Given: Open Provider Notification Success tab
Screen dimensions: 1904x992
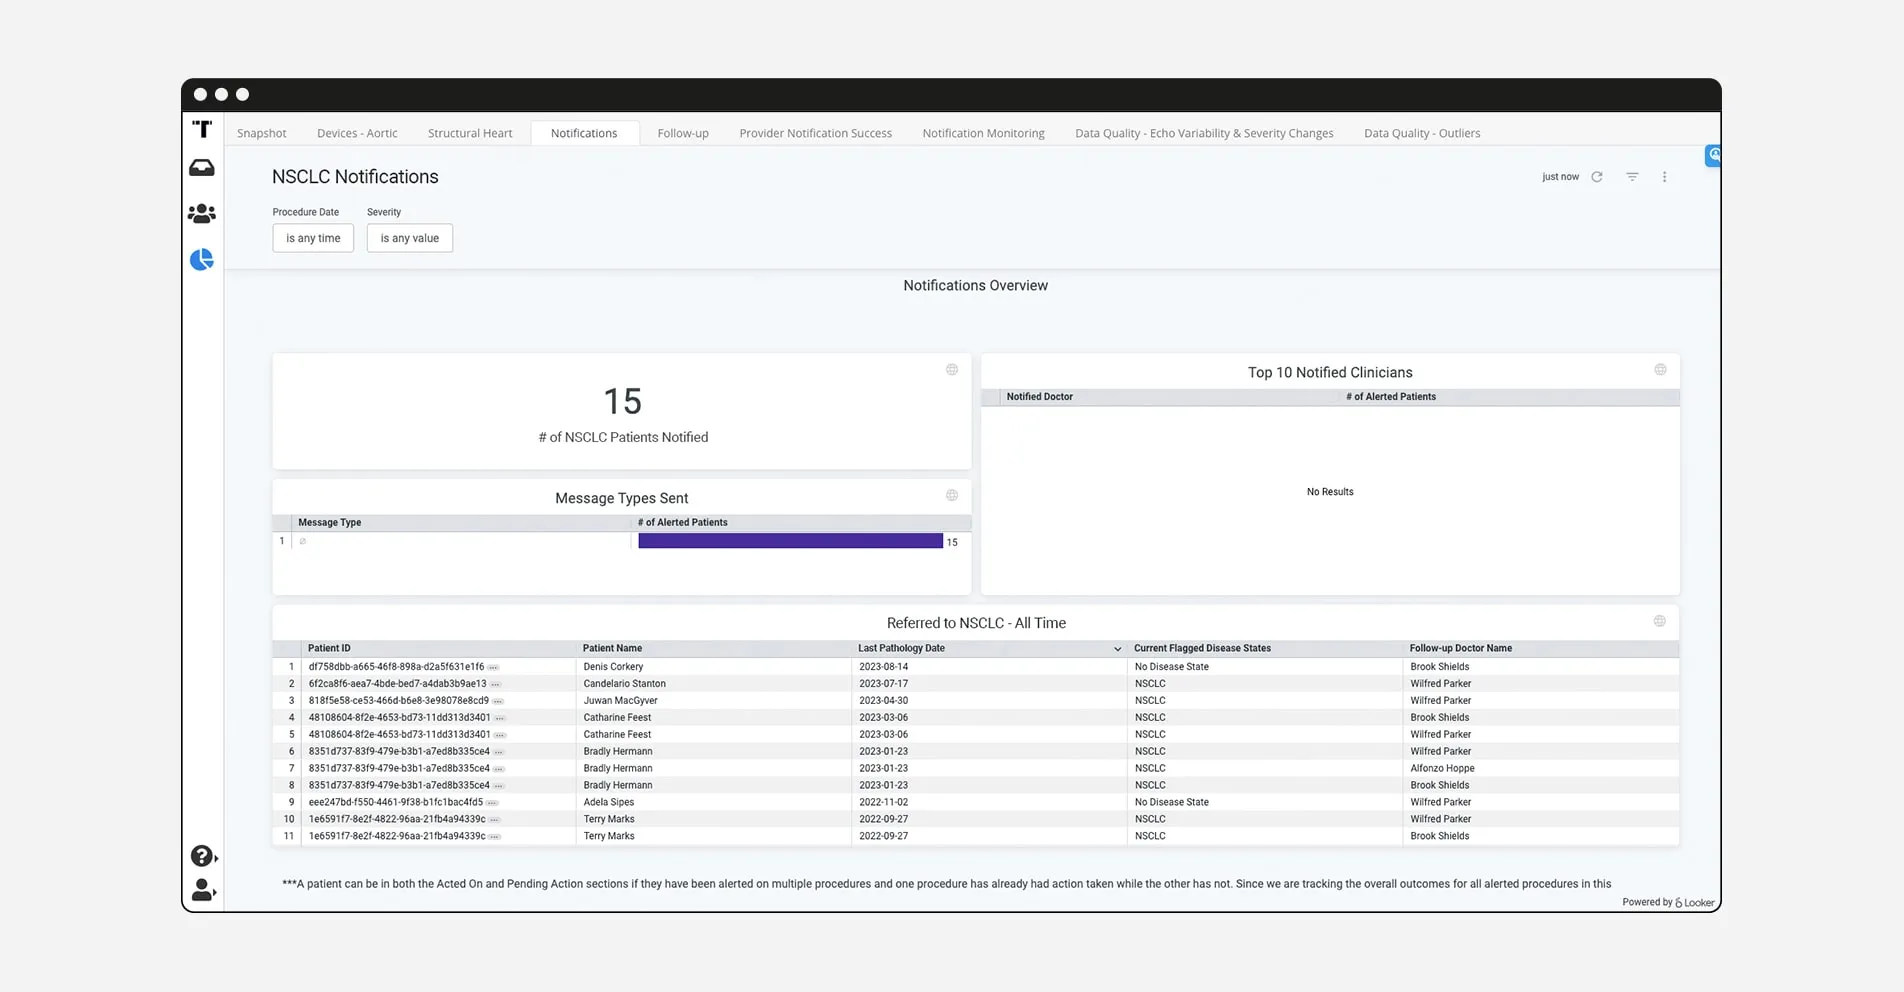Looking at the screenshot, I should 815,133.
